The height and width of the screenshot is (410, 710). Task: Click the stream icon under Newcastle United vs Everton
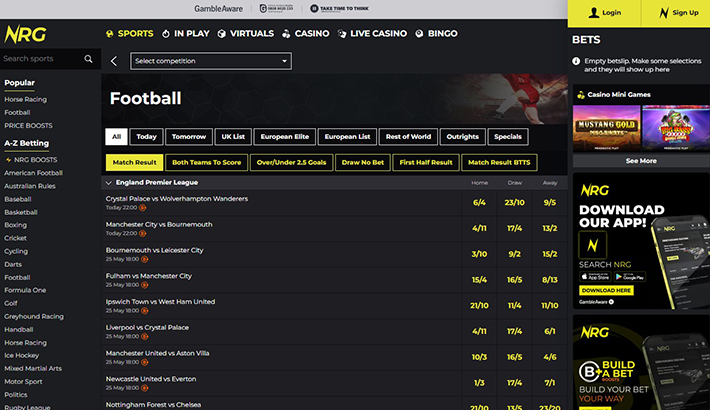(144, 388)
